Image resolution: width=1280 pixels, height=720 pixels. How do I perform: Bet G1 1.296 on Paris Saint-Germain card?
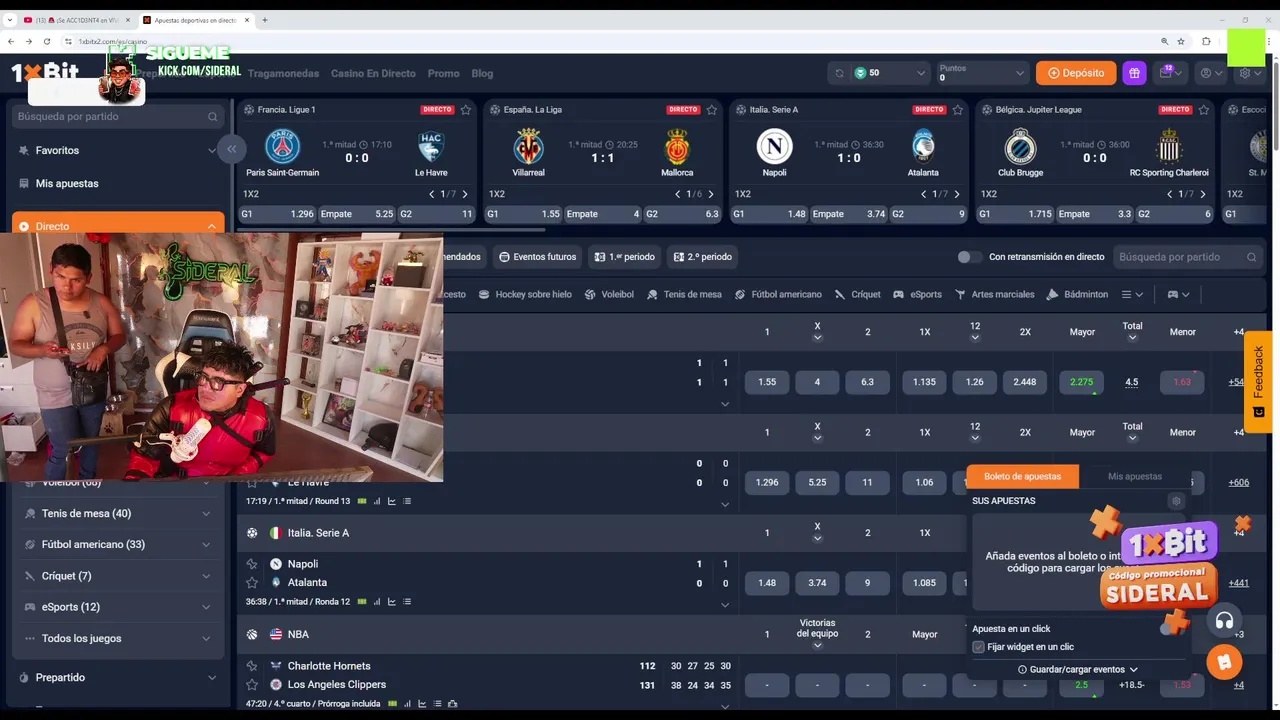pos(277,214)
